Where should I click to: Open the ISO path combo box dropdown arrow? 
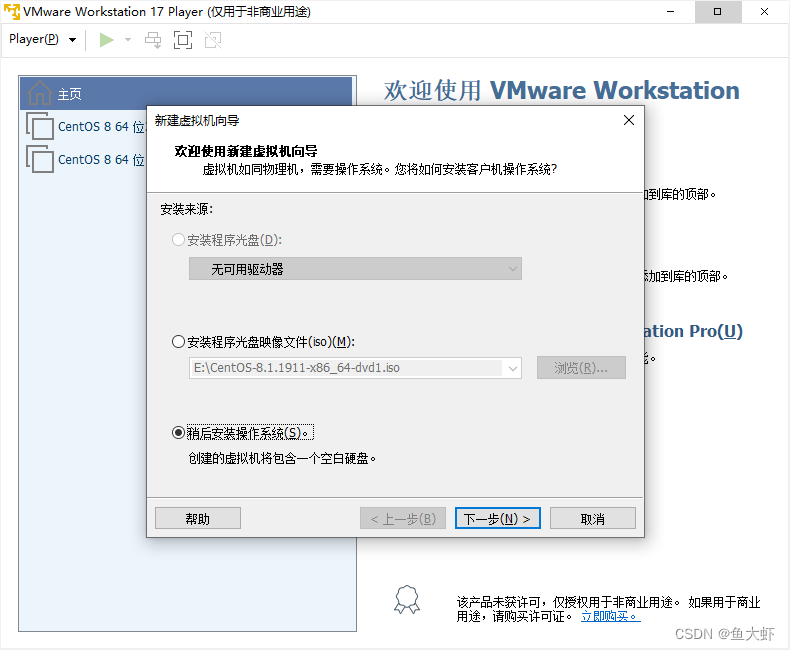pyautogui.click(x=512, y=368)
